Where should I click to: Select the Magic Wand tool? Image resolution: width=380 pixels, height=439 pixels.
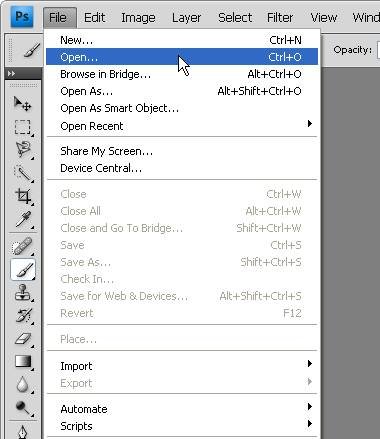(x=23, y=173)
